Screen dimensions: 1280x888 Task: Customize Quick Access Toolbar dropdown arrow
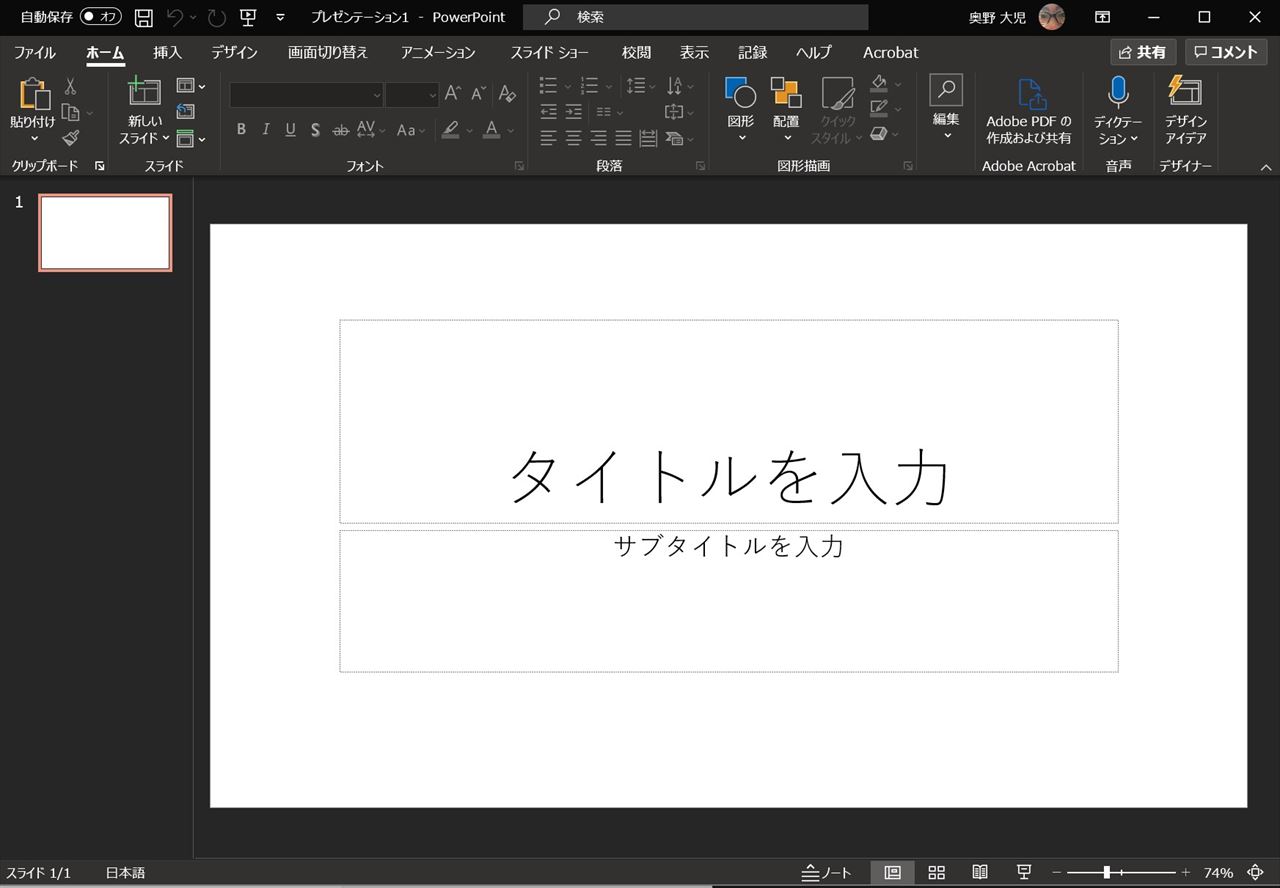pos(280,17)
